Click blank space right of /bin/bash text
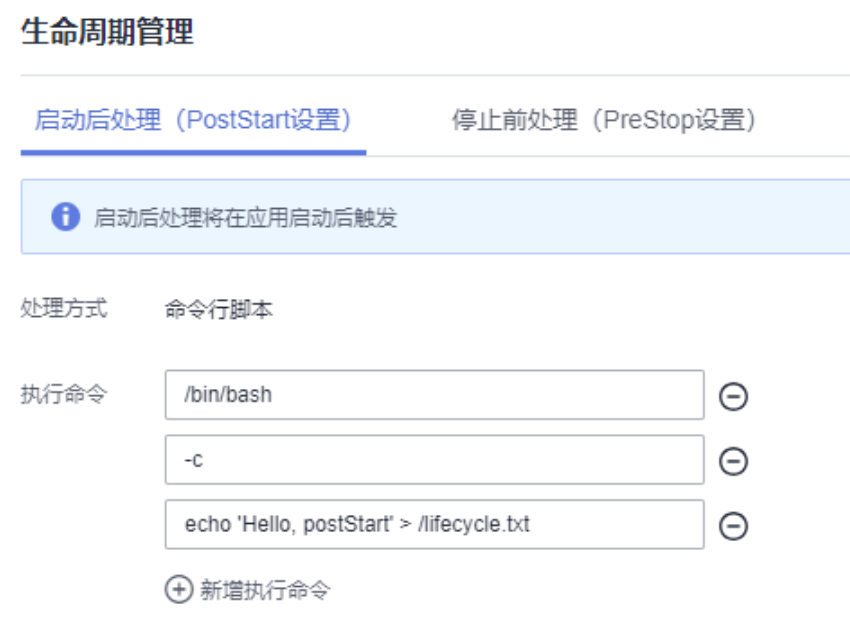 (488, 395)
